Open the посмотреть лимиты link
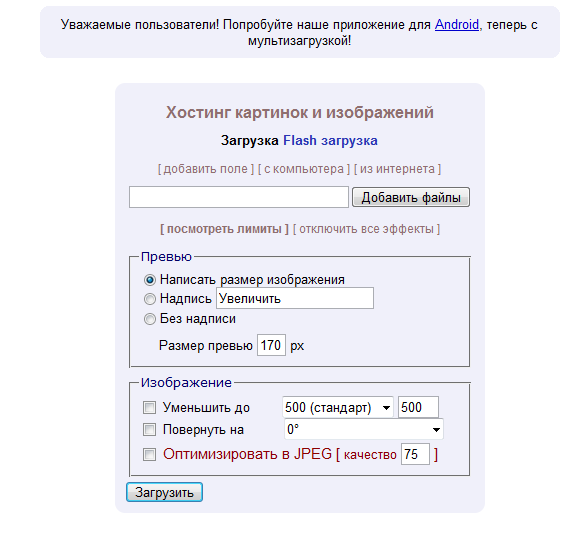Screen dimensions: 584x542 (224, 229)
